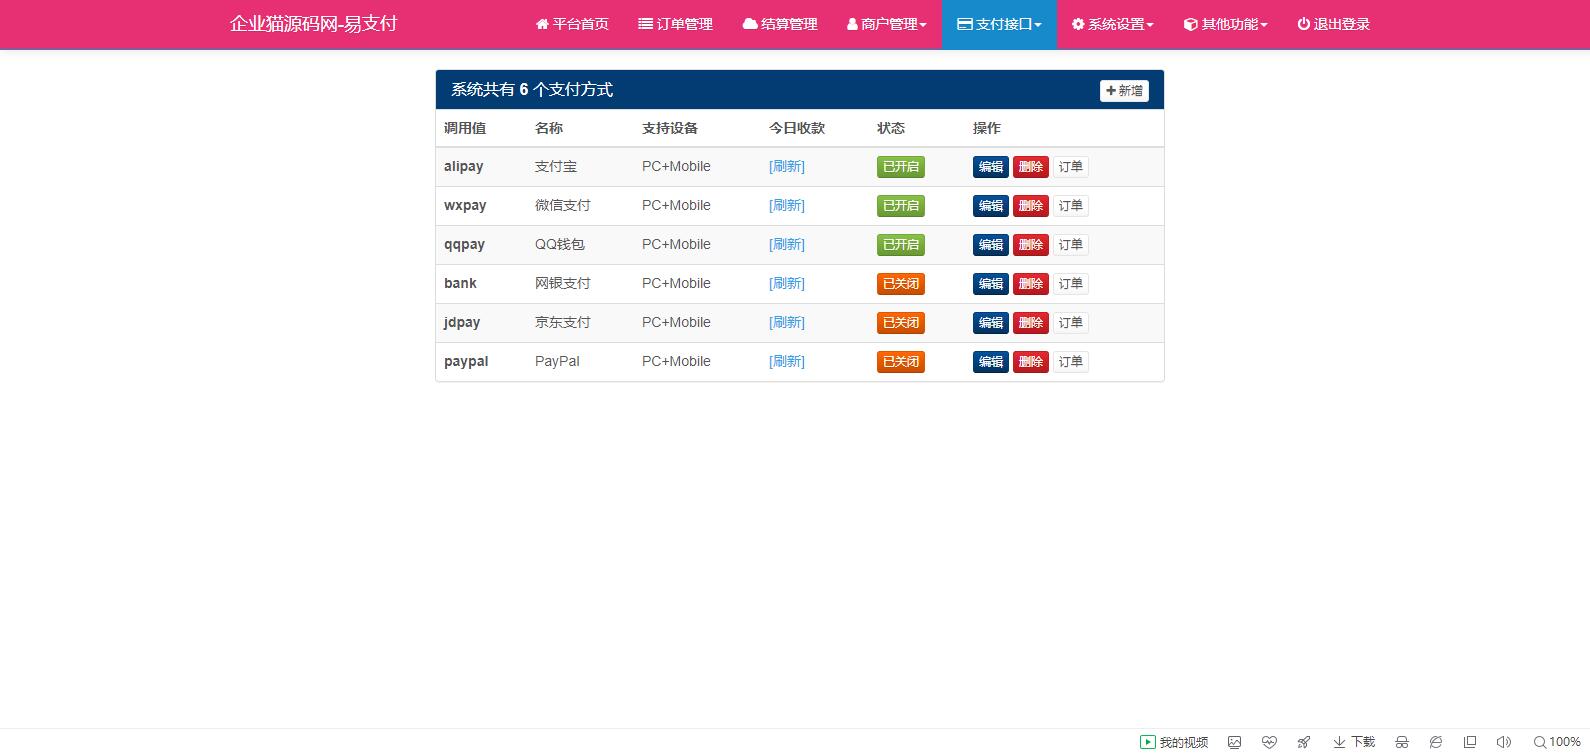Image resolution: width=1590 pixels, height=754 pixels.
Task: Toggle the 已开启 status for alipay
Action: [900, 167]
